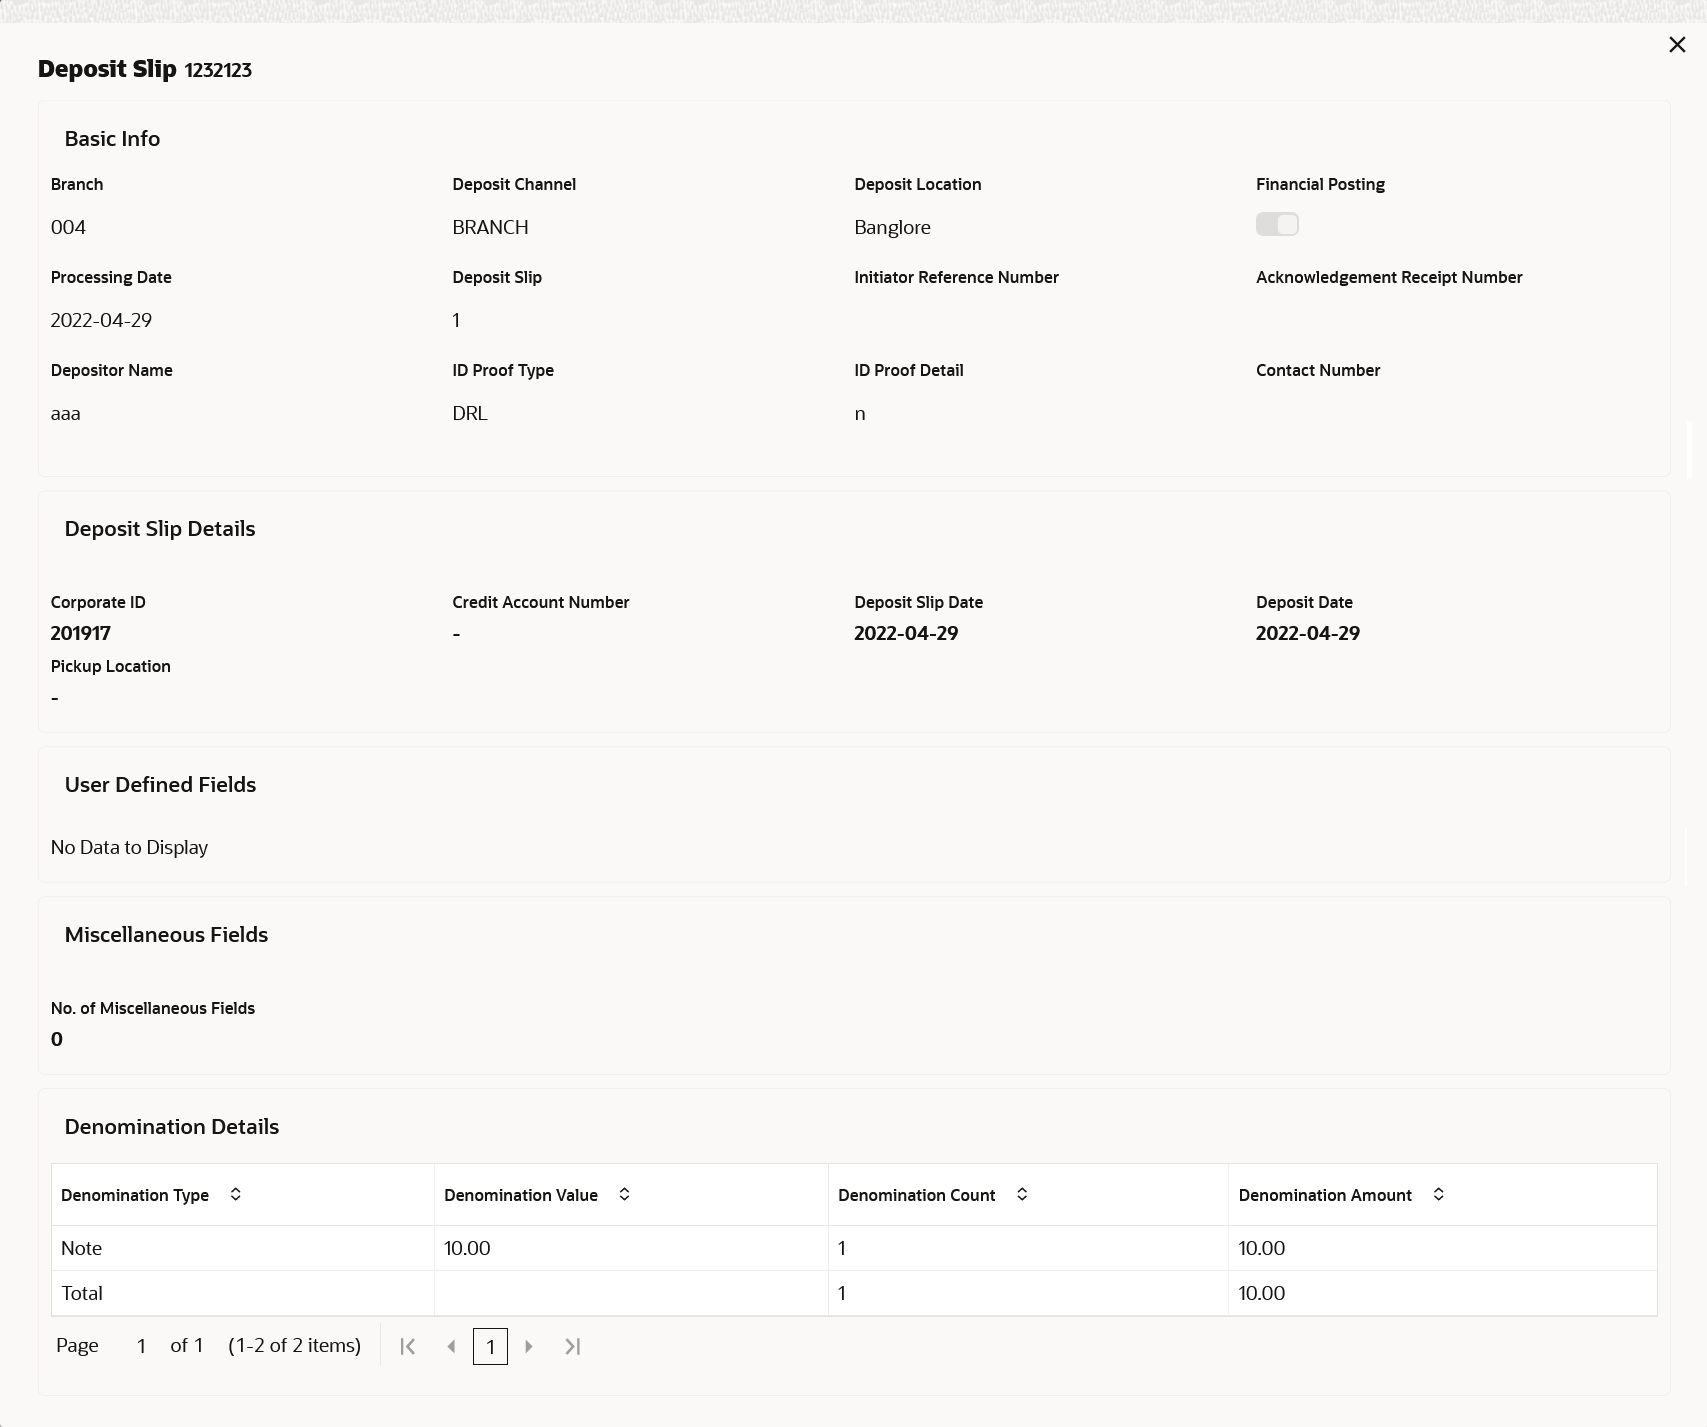
Task: Click Corporate ID value 201917
Action: click(x=81, y=633)
